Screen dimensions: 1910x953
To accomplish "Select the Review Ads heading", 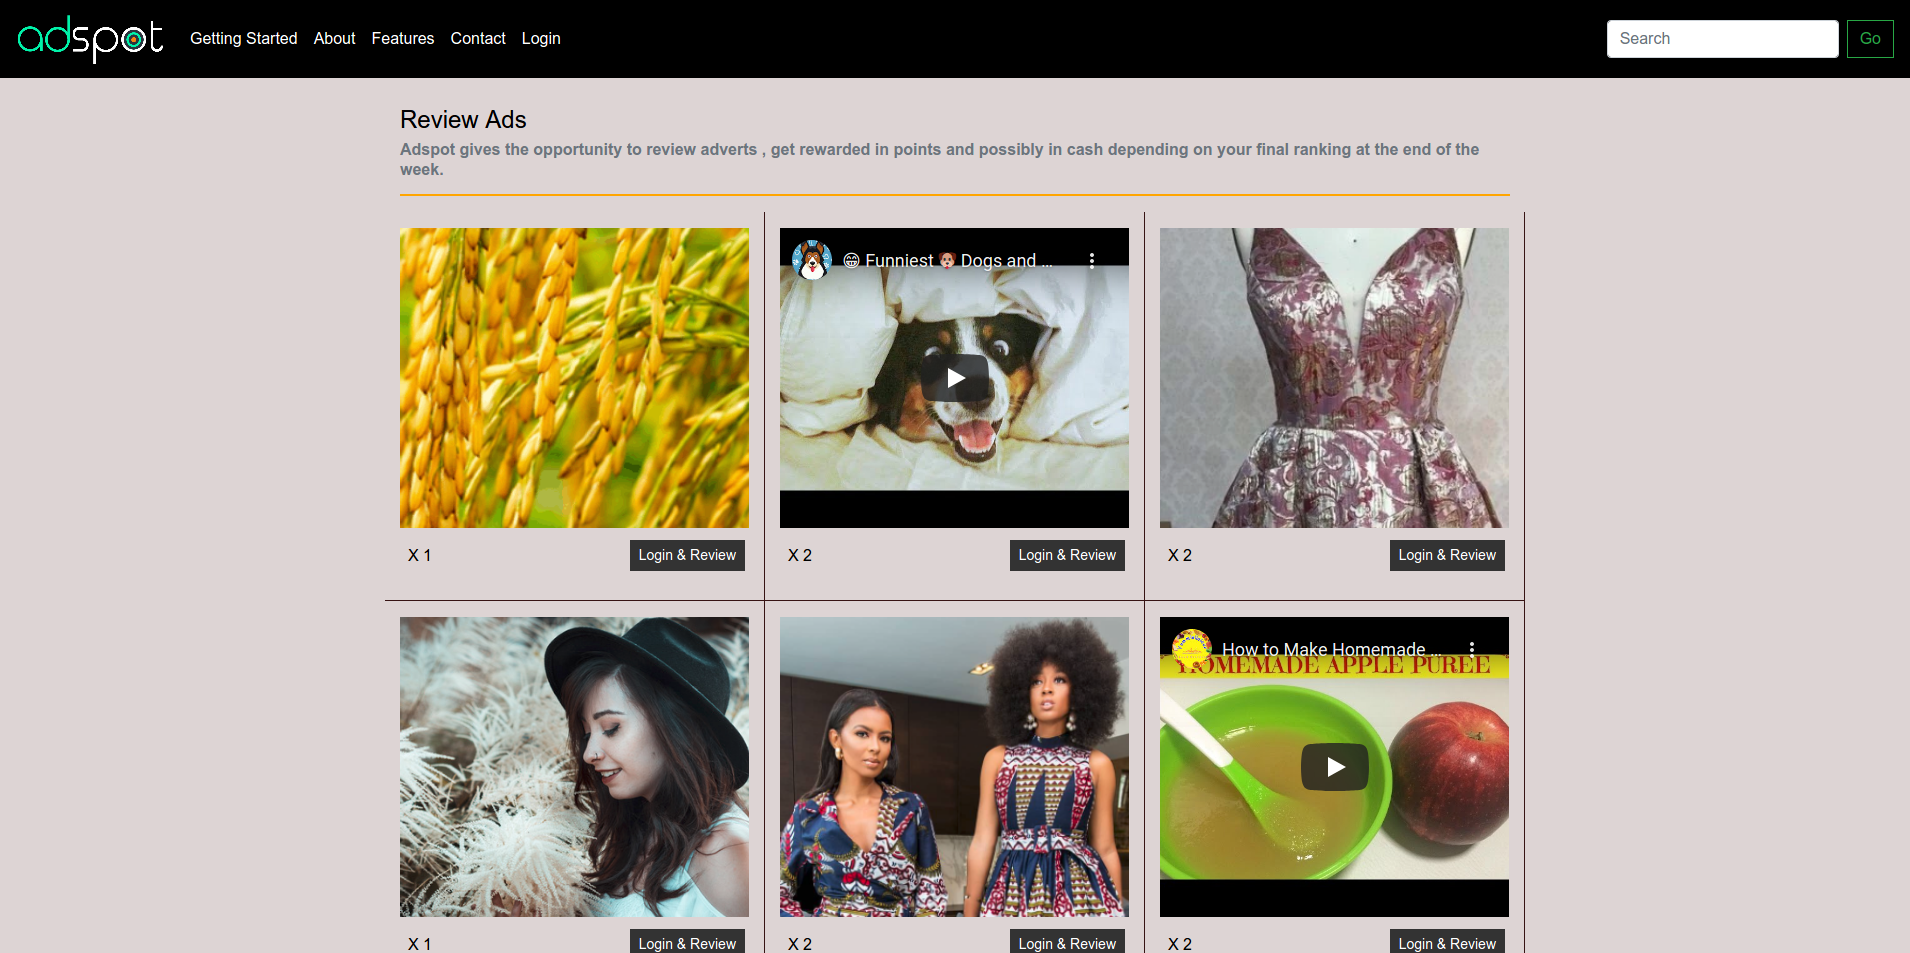I will pos(463,119).
